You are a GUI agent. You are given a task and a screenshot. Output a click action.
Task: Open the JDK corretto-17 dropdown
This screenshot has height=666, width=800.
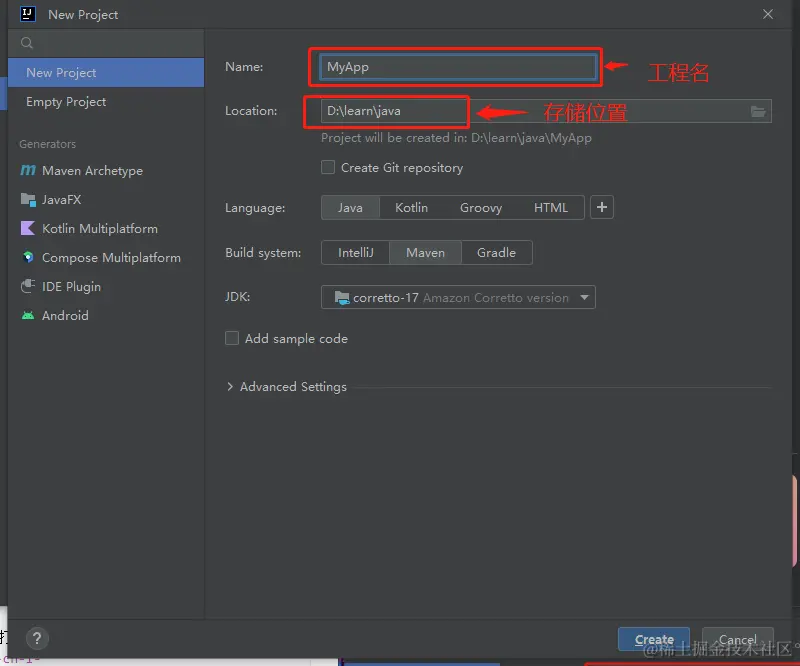click(458, 297)
